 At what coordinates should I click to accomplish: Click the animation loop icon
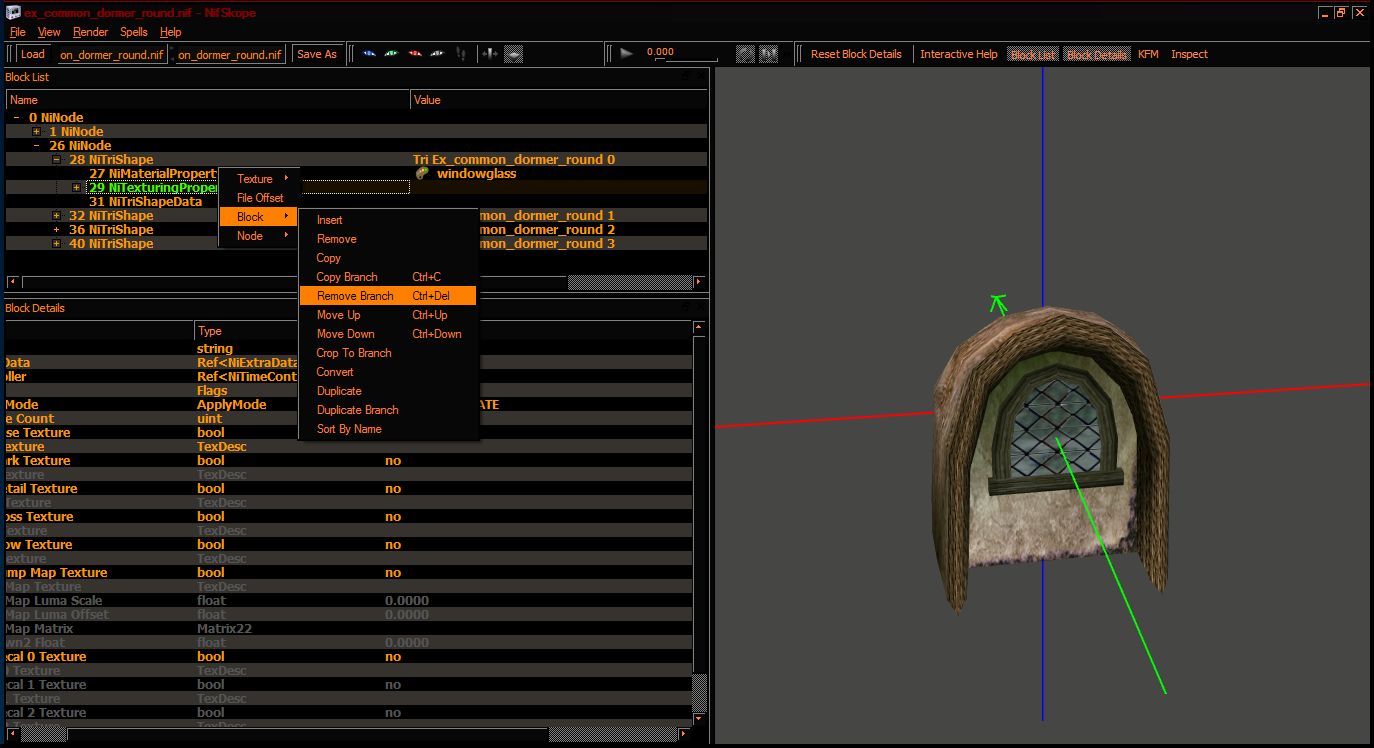point(745,54)
